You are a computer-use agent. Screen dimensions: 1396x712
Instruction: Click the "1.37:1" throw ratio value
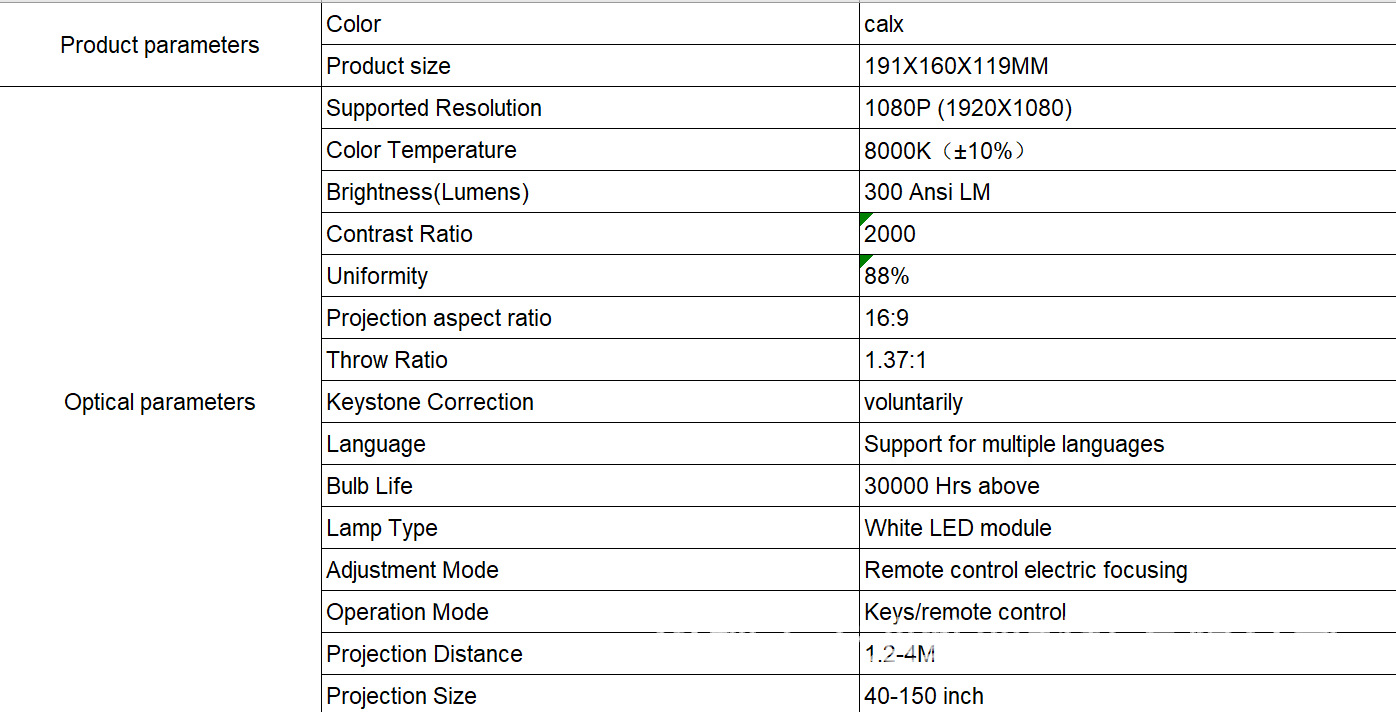coord(898,360)
